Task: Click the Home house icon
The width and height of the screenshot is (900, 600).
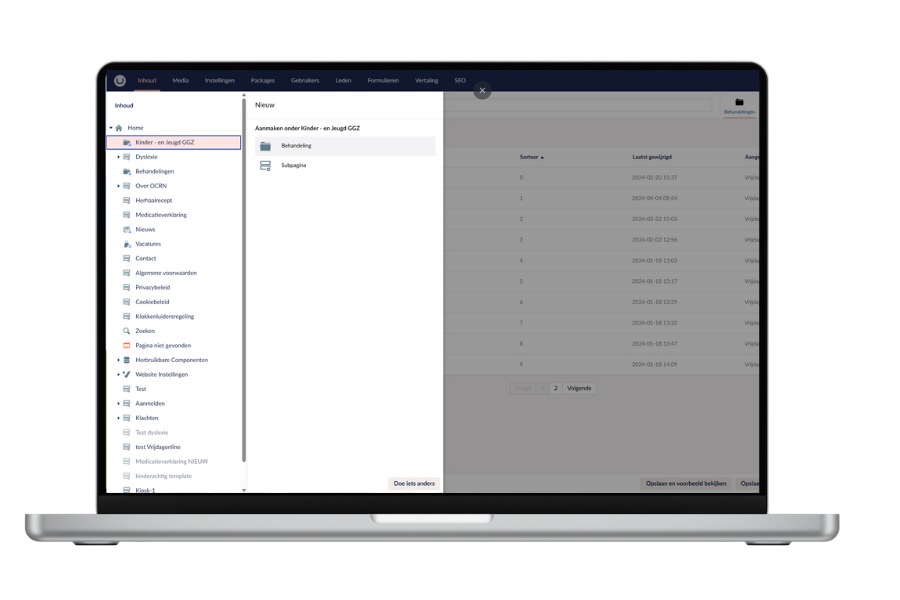Action: click(121, 128)
